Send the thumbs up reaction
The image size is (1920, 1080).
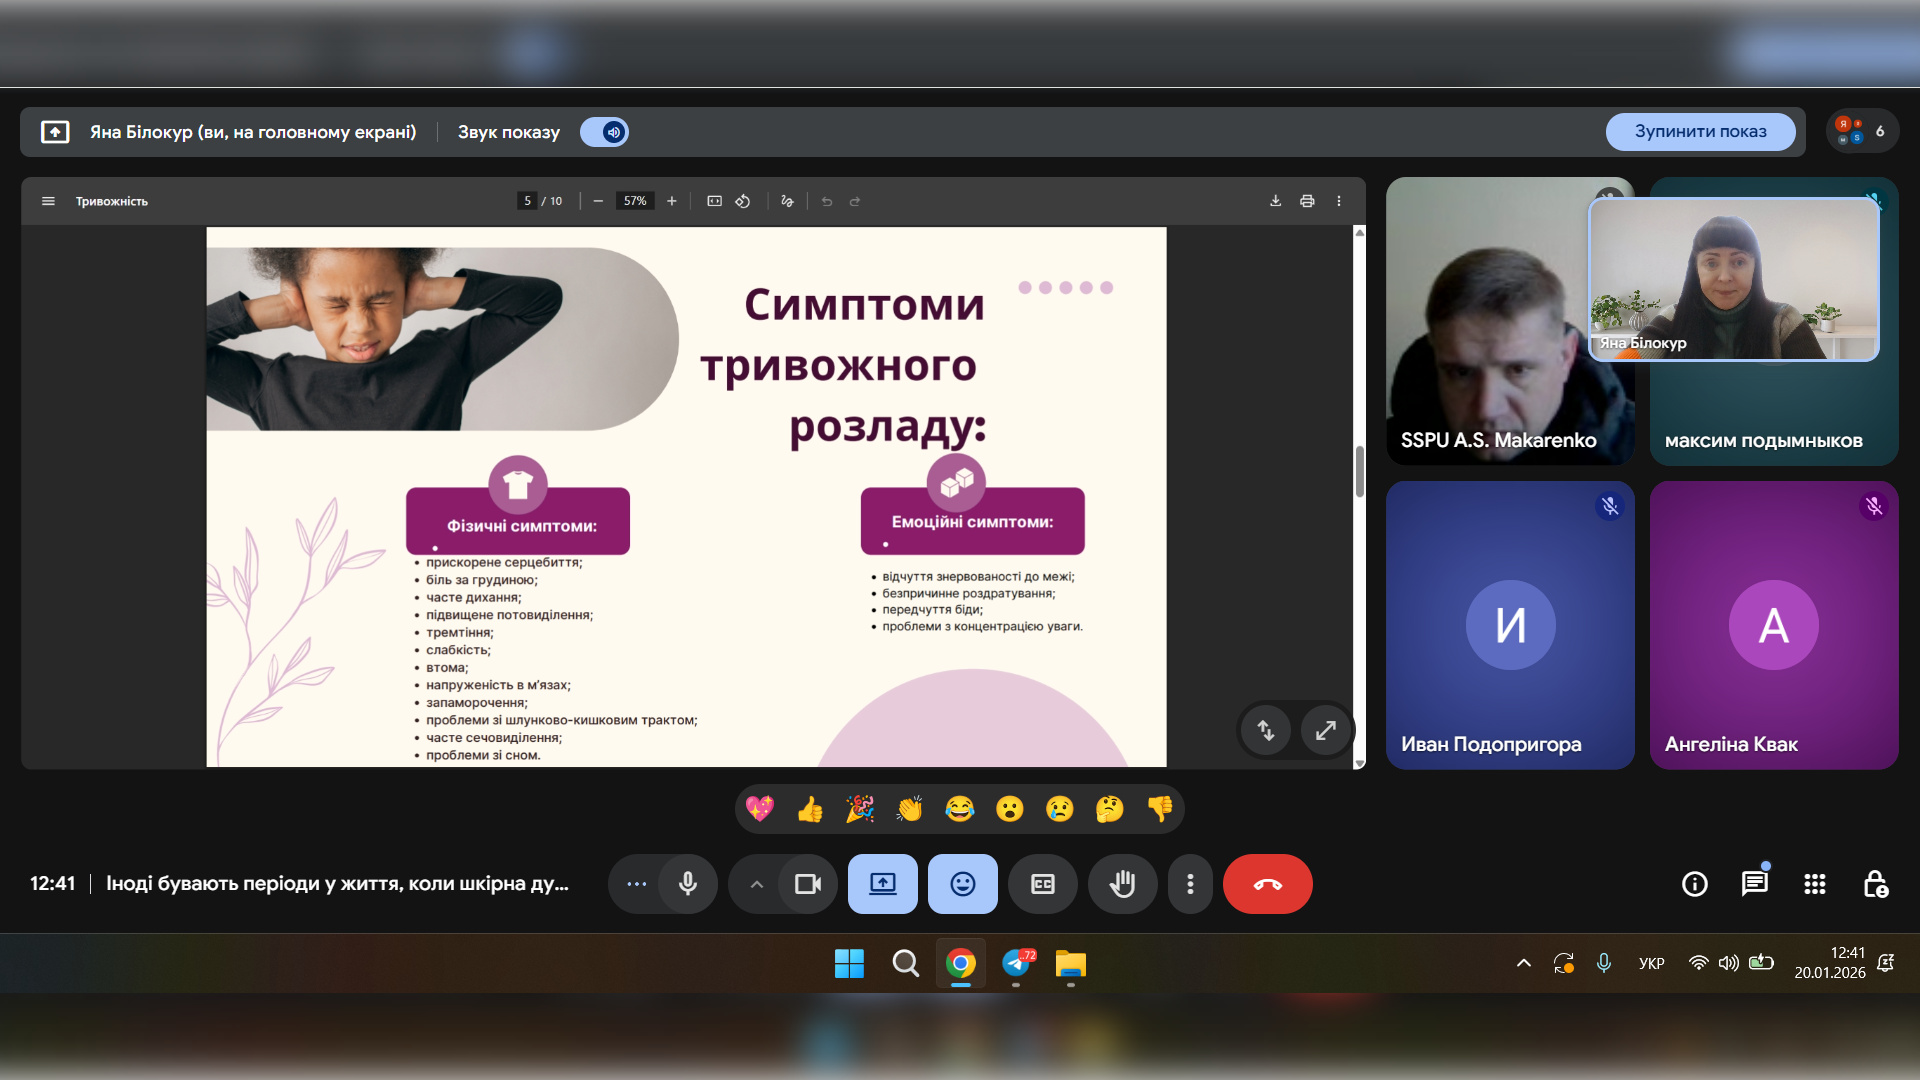[x=810, y=809]
